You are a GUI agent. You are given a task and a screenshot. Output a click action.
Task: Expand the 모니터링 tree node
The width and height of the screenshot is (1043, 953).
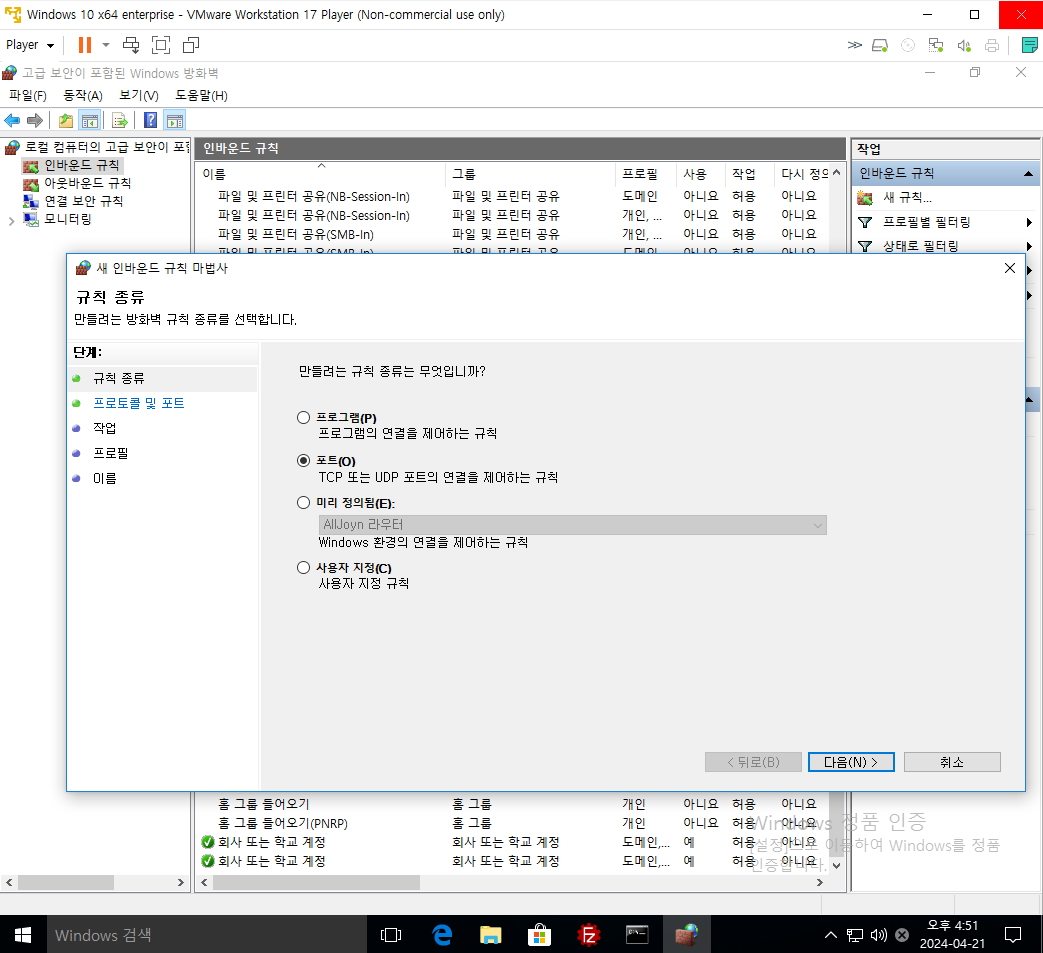click(11, 221)
